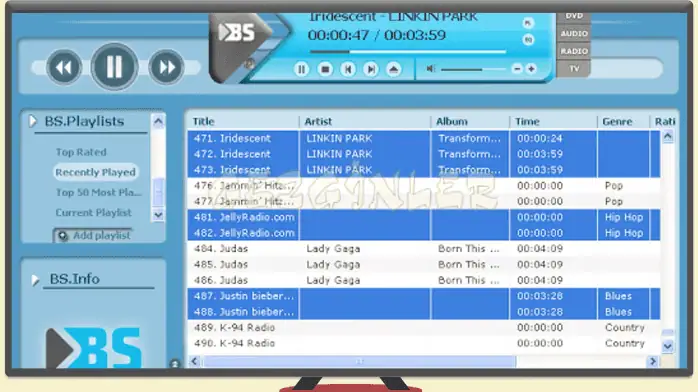Select row 477. Jammin' Hitz
The height and width of the screenshot is (392, 698).
(423, 202)
